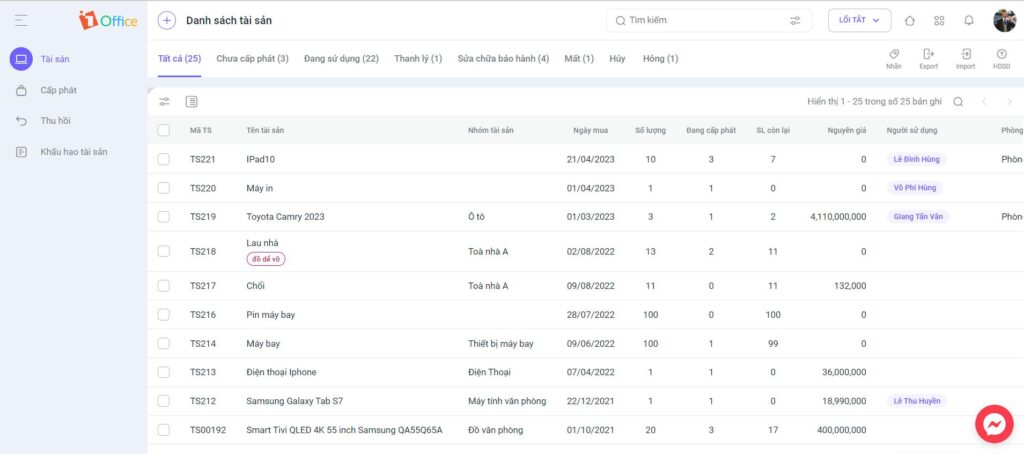Switch to Hỏng (1) tab

(660, 59)
